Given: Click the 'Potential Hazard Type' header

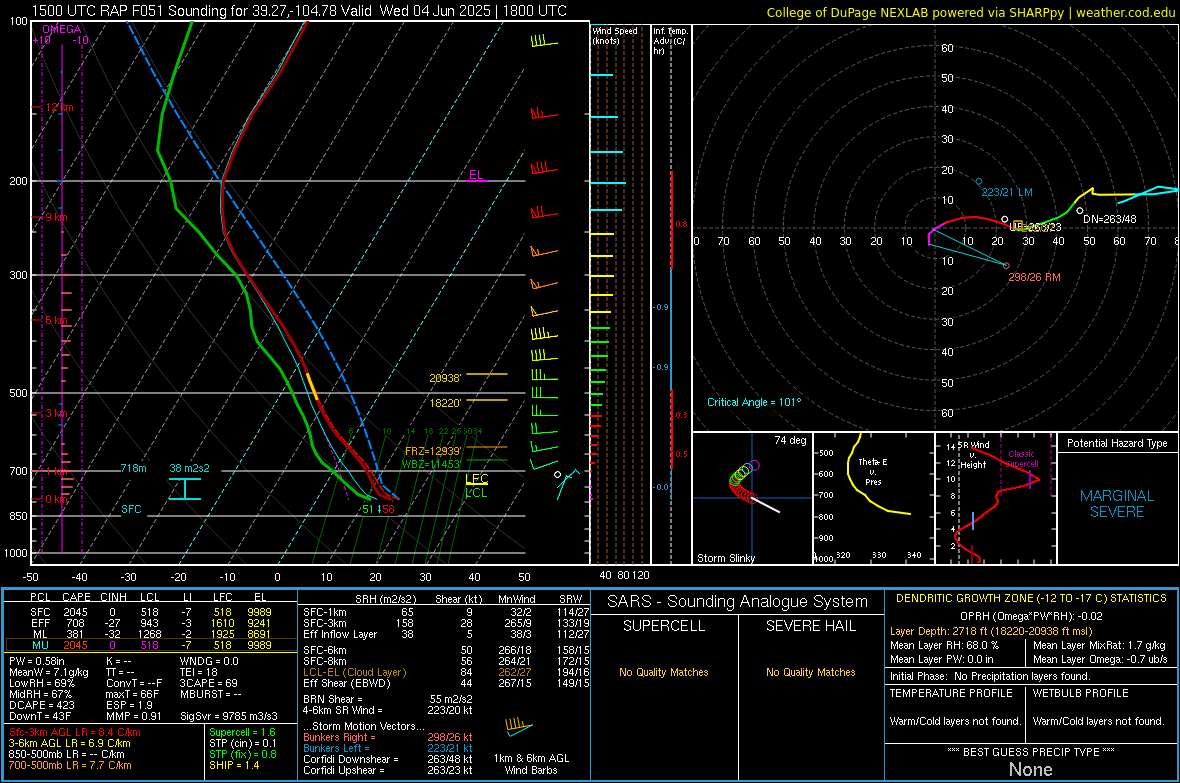Looking at the screenshot, I should 1117,443.
